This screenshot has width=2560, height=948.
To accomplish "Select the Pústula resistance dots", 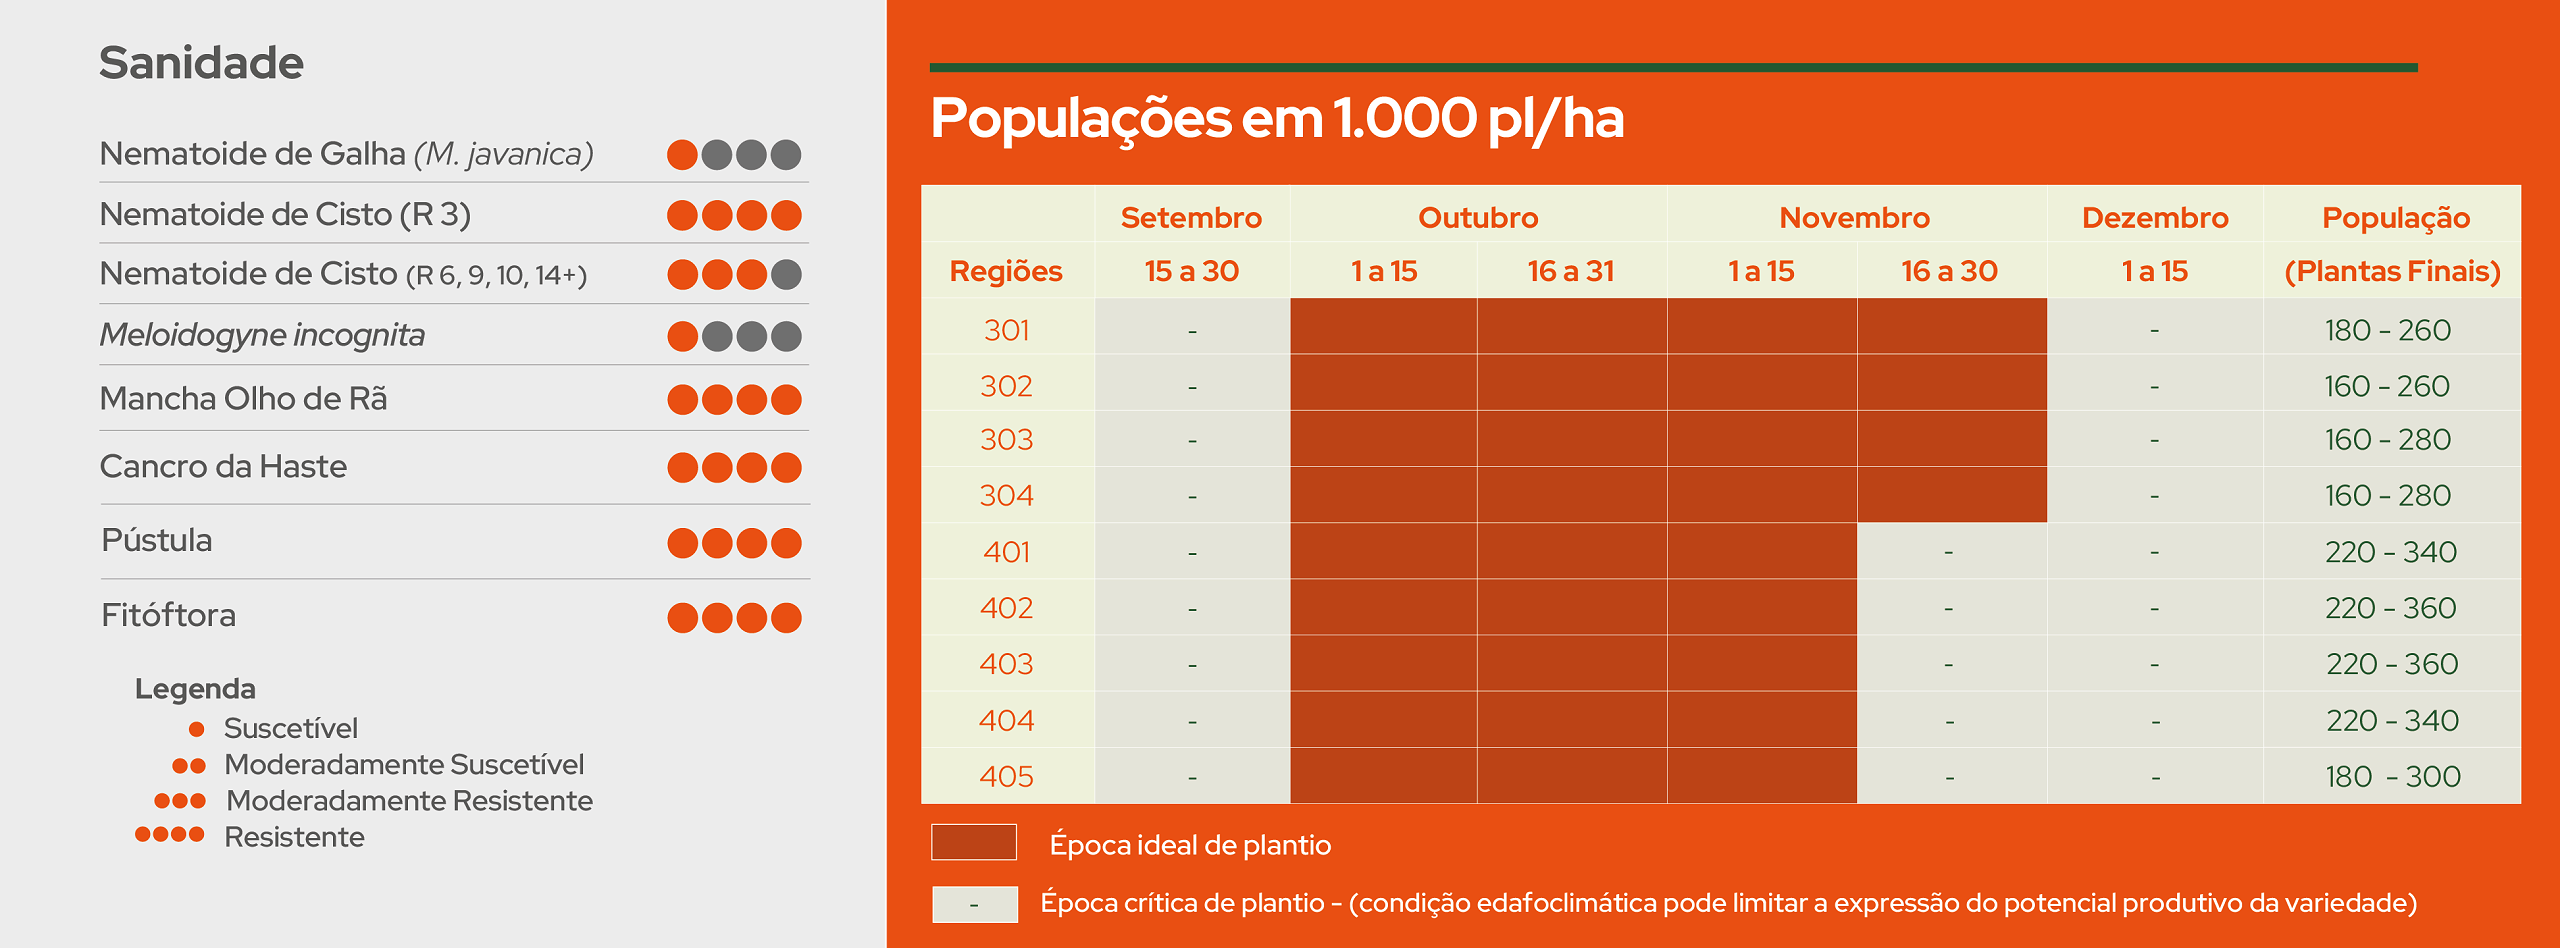I will [x=734, y=543].
